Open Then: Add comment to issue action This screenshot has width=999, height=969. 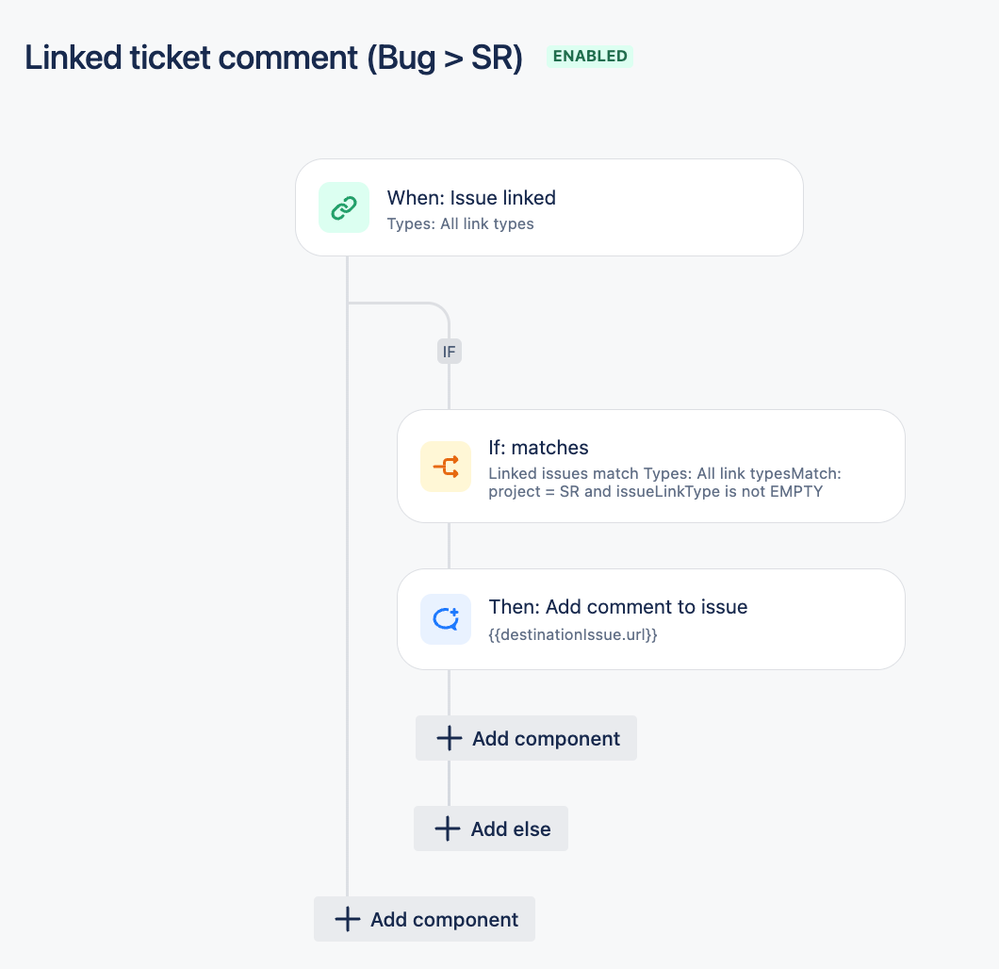[651, 619]
